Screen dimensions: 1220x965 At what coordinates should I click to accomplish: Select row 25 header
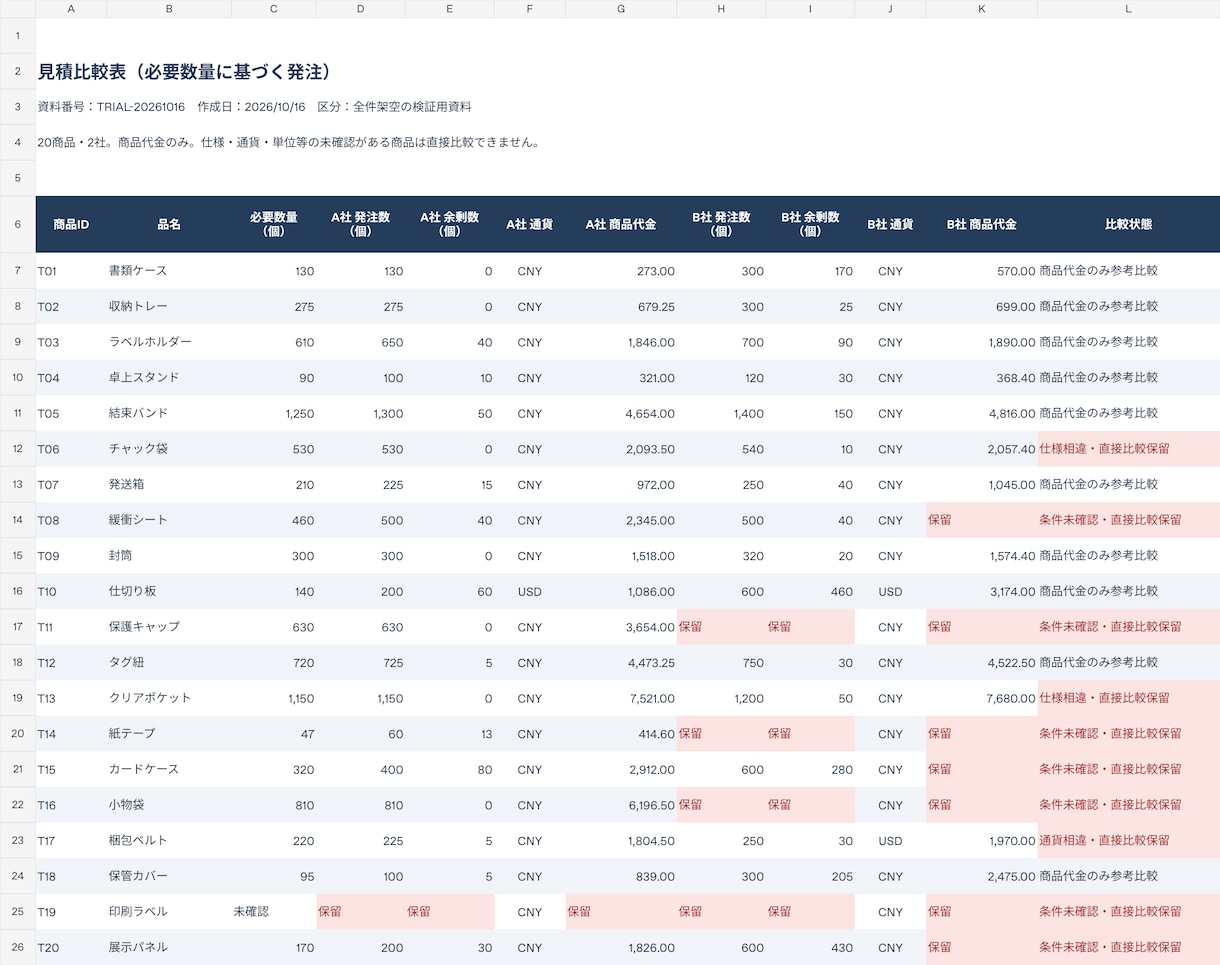[x=18, y=912]
